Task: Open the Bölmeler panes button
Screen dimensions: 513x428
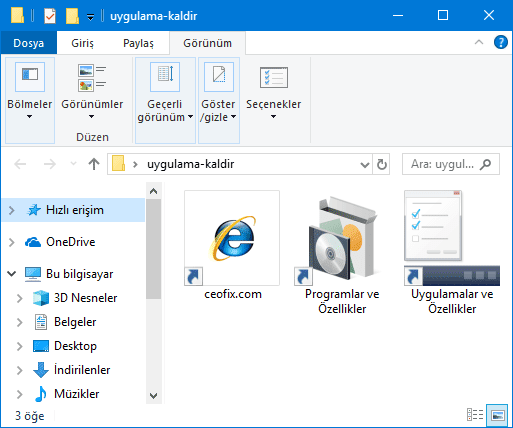Action: (x=30, y=100)
